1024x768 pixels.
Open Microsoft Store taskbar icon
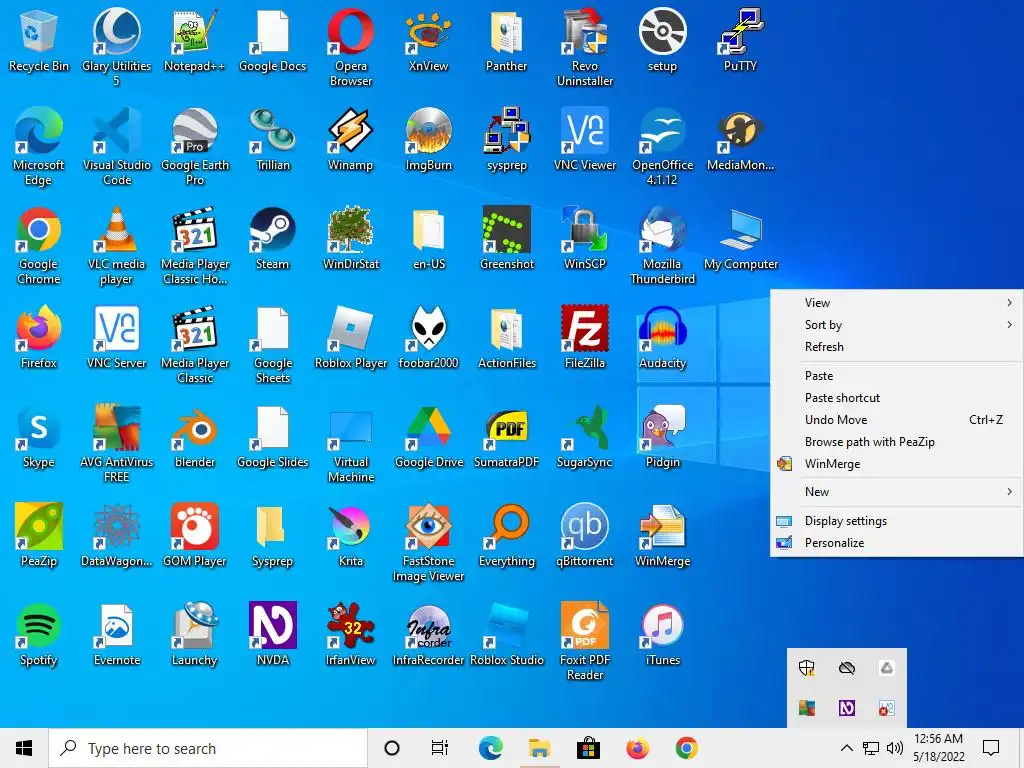click(x=588, y=748)
